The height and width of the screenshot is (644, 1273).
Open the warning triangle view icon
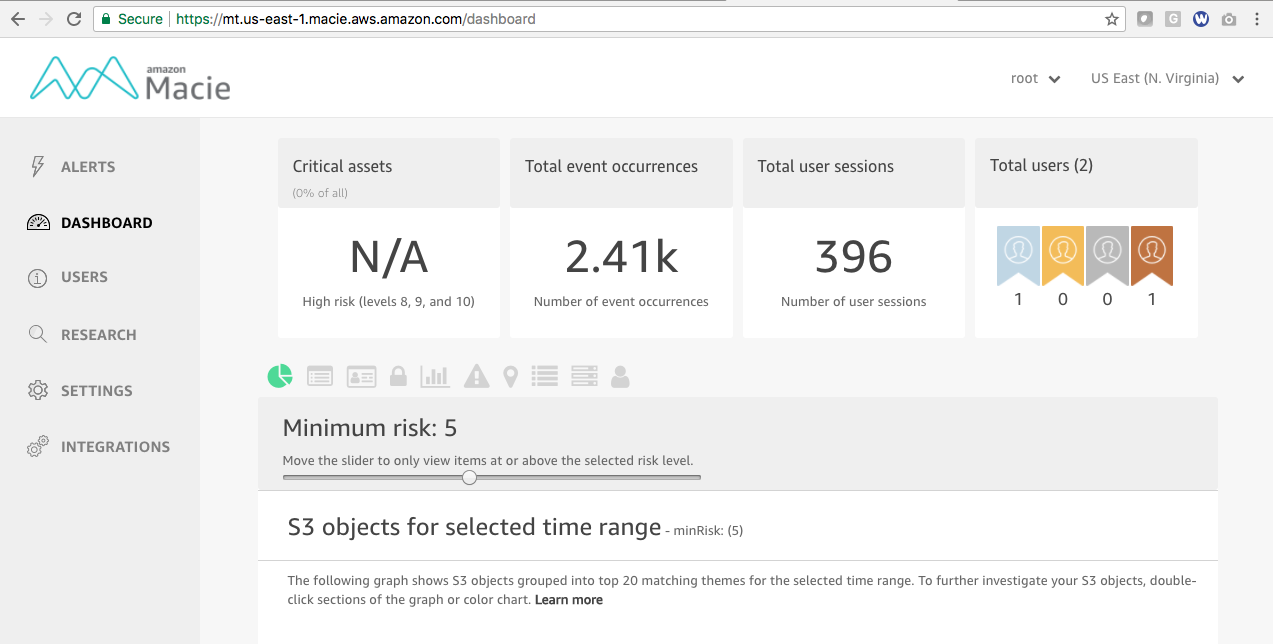point(477,376)
